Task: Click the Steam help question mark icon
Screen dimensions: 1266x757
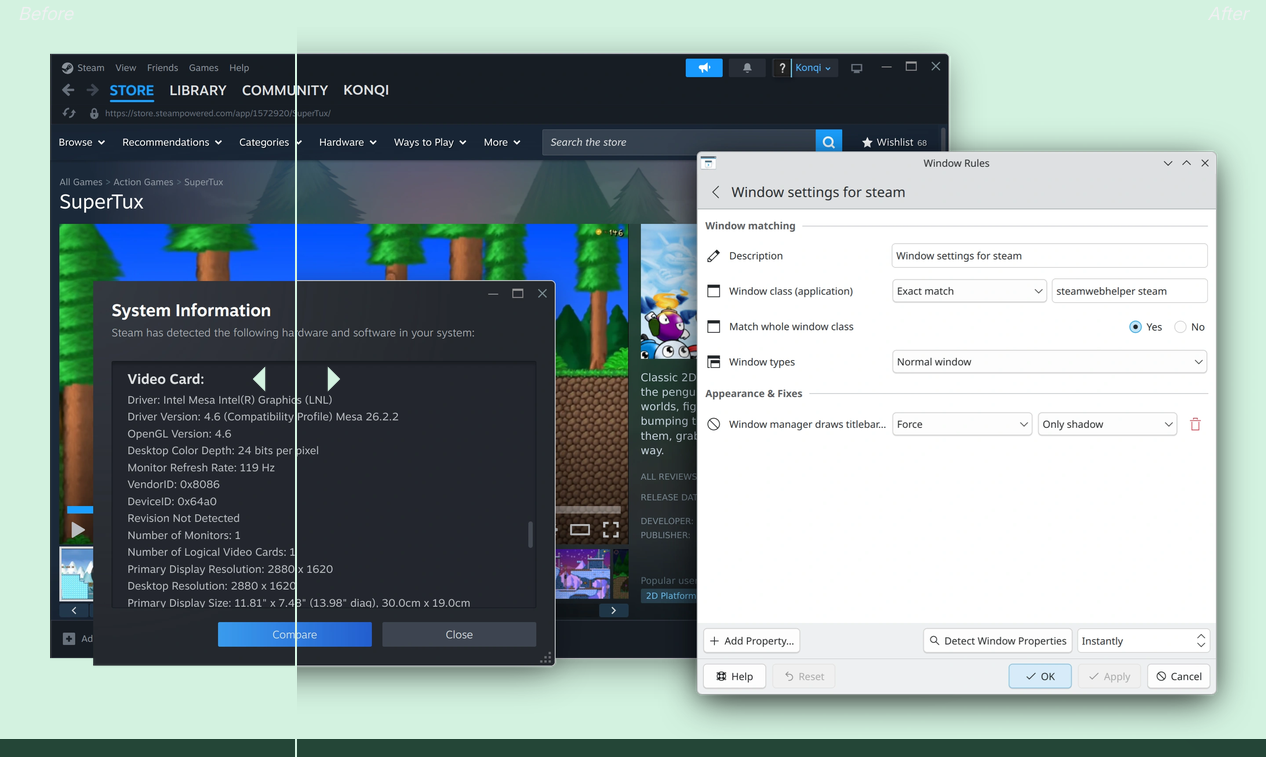Action: [x=782, y=68]
